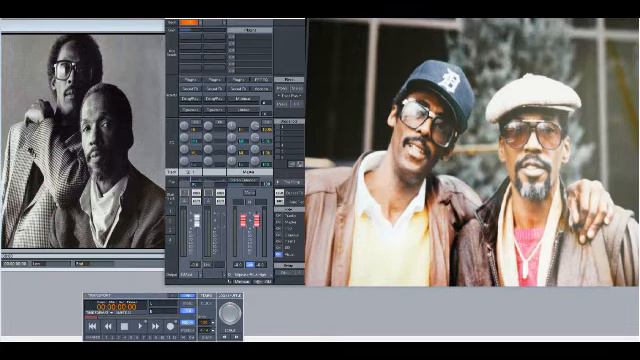Click left snapshot icon below snapshot list
The image size is (640, 360).
tap(291, 164)
